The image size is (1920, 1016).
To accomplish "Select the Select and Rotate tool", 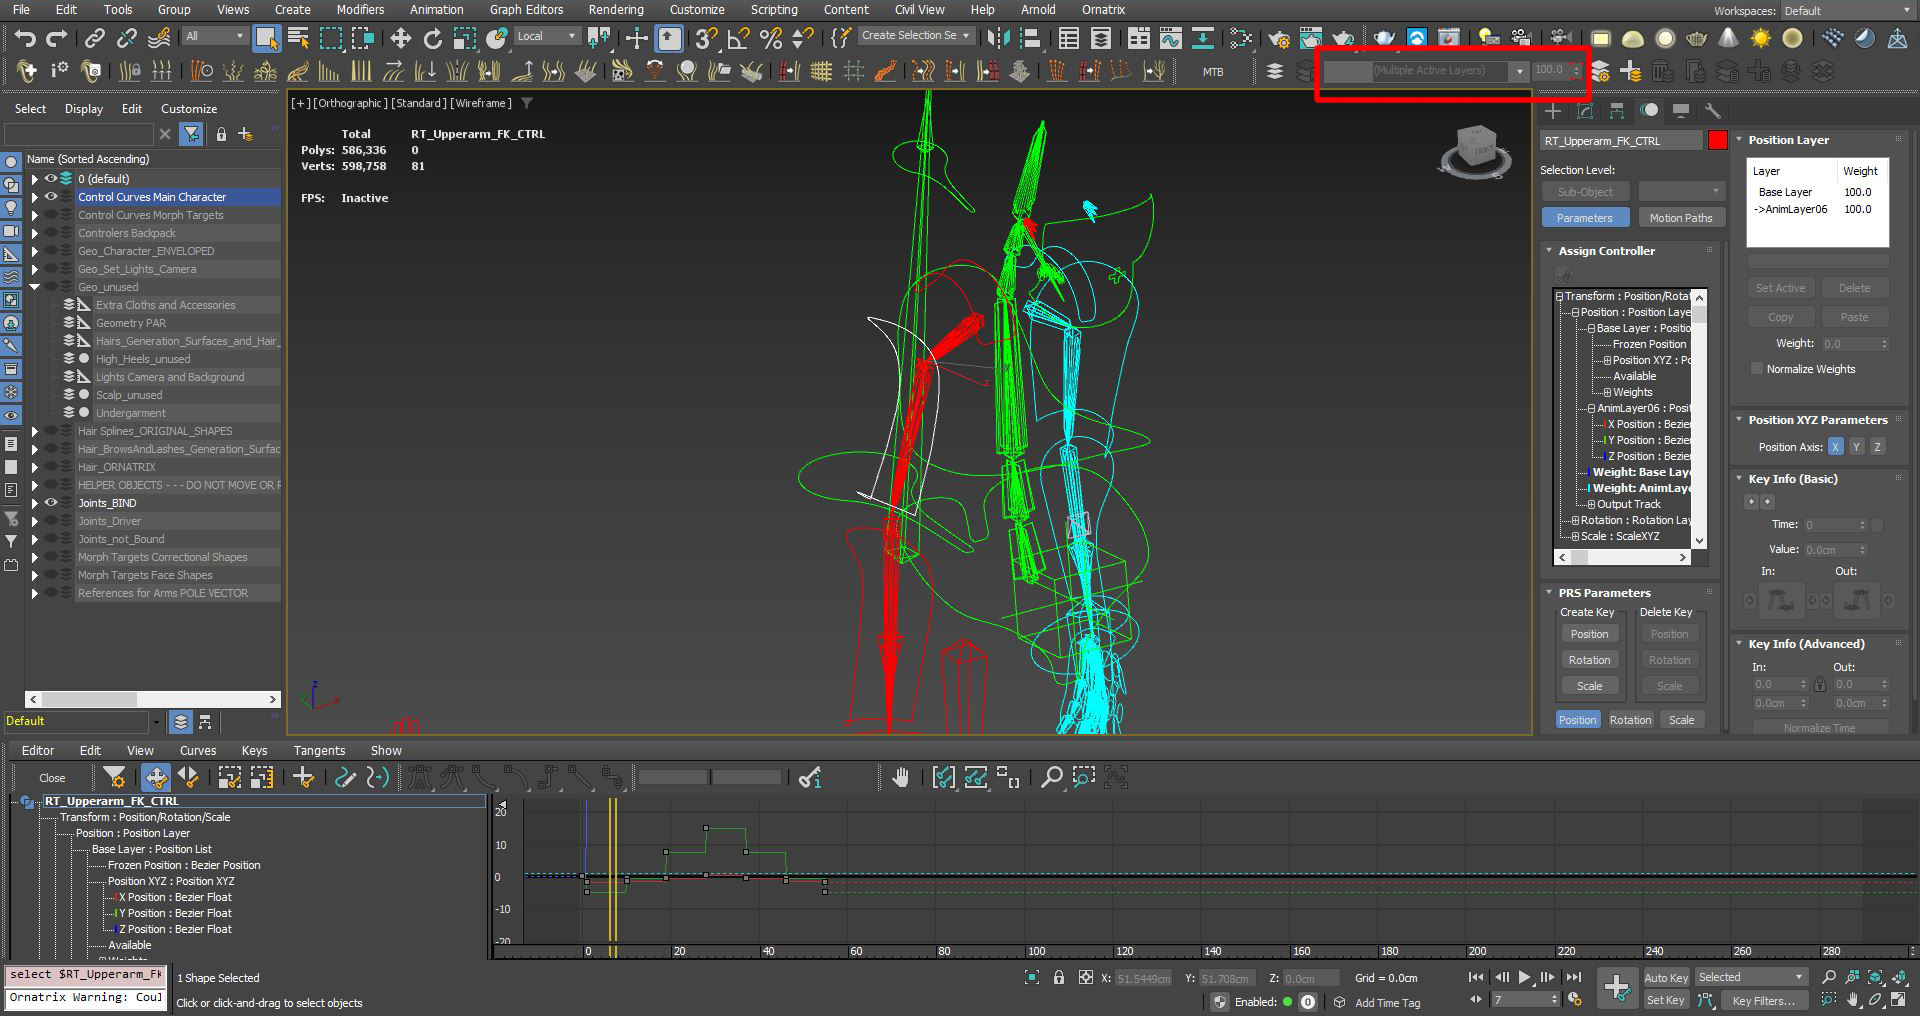I will point(432,38).
